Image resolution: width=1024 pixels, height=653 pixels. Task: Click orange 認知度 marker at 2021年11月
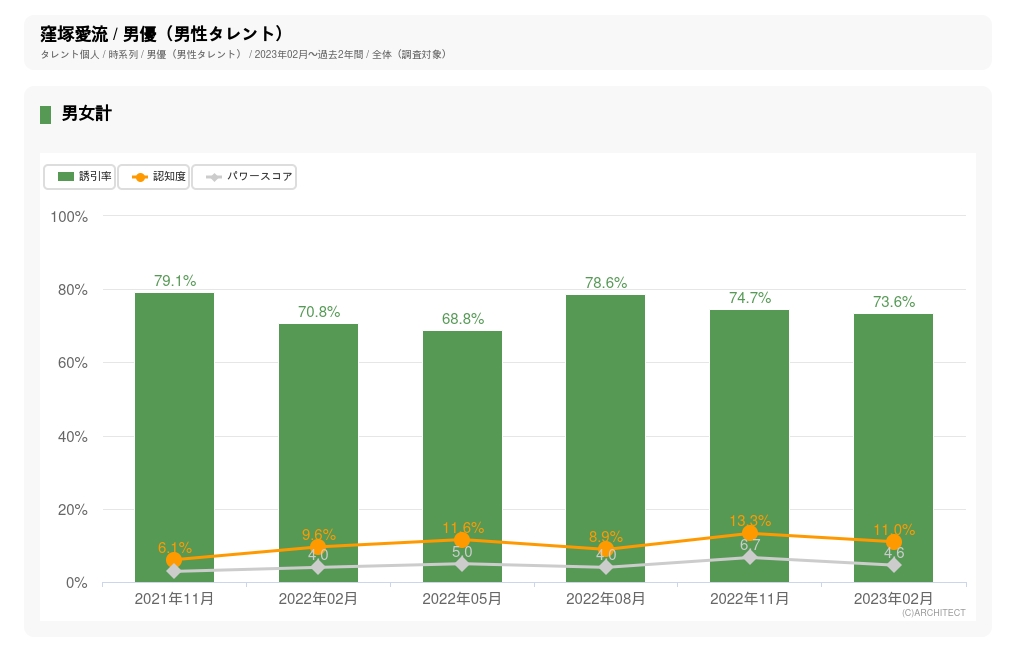coord(174,560)
